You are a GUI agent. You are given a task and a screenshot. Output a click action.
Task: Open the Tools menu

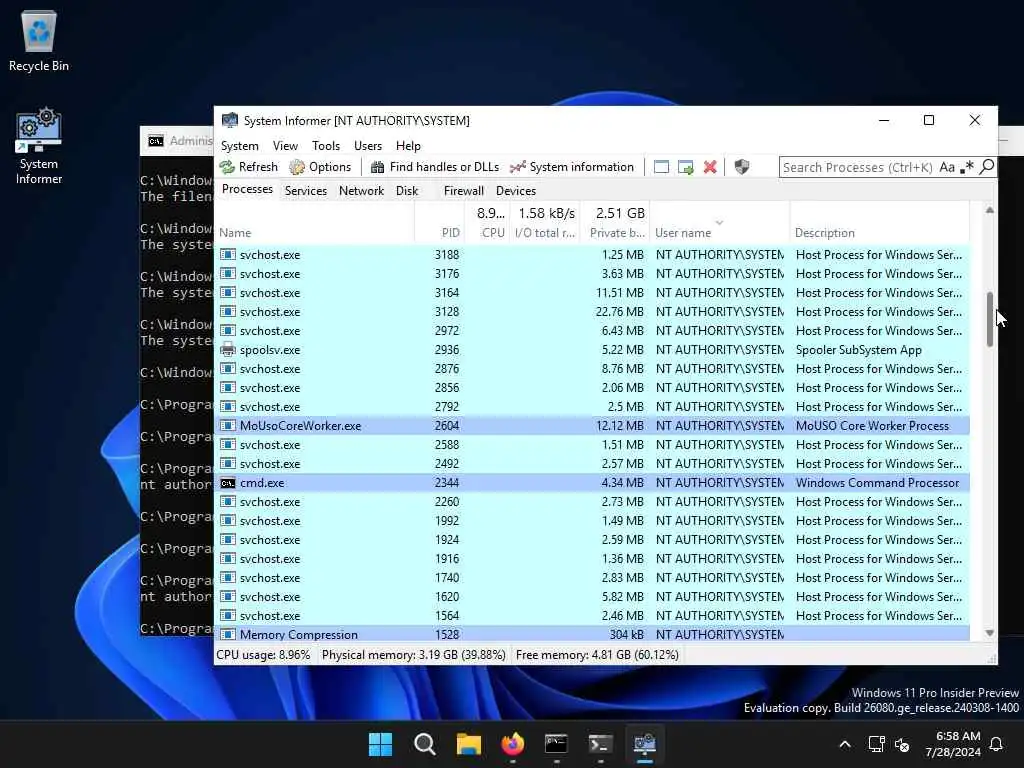pyautogui.click(x=326, y=146)
